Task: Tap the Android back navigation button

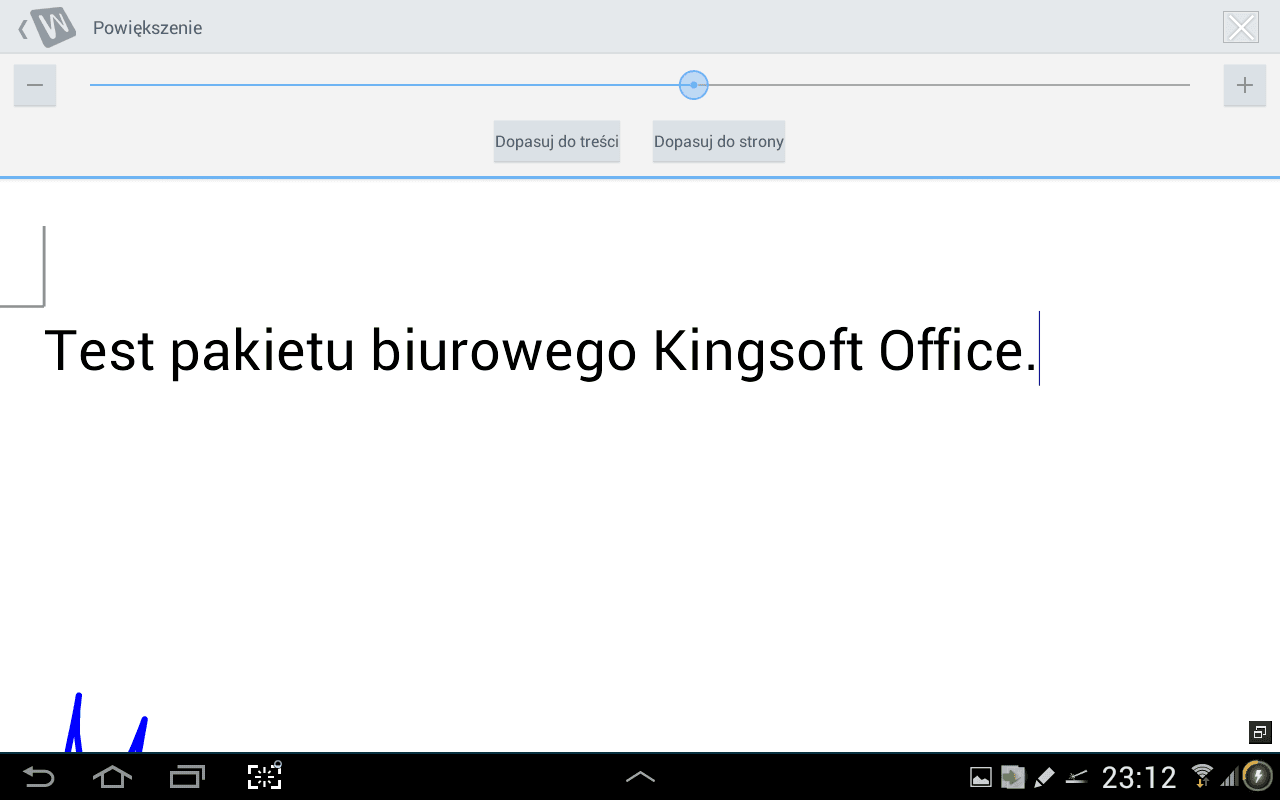Action: pyautogui.click(x=39, y=776)
